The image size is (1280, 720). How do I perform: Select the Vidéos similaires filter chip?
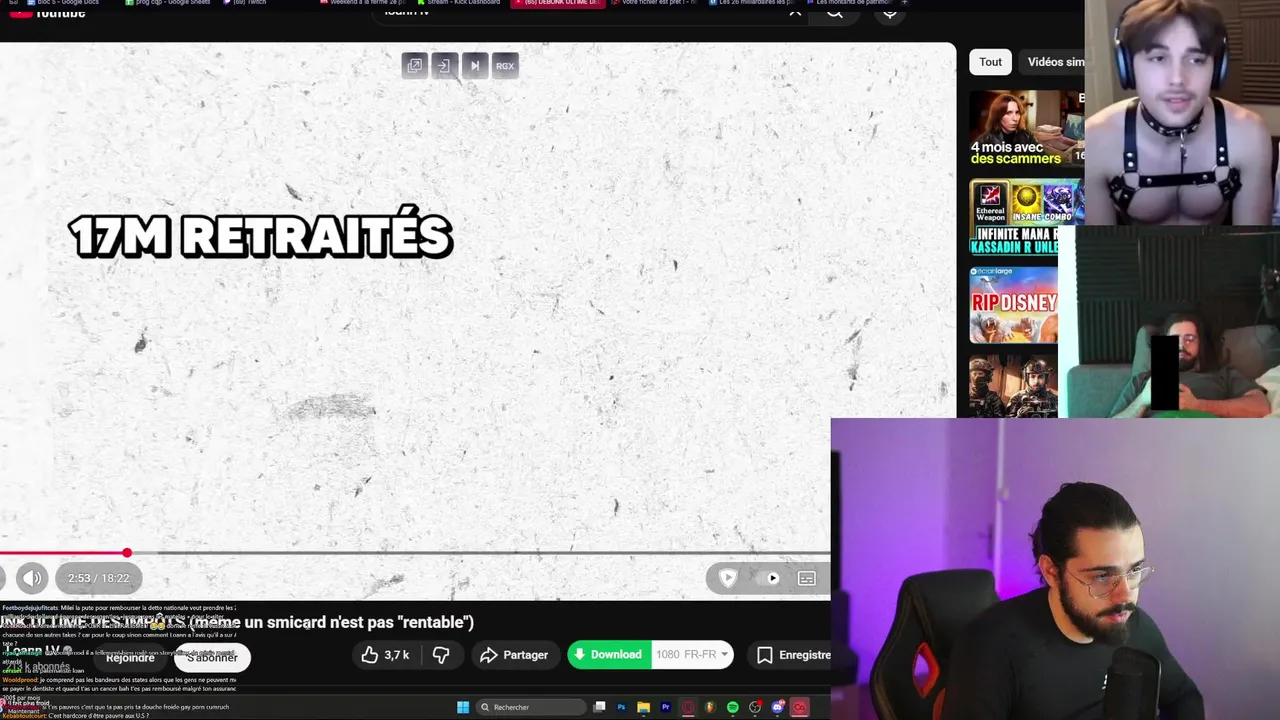(1052, 62)
